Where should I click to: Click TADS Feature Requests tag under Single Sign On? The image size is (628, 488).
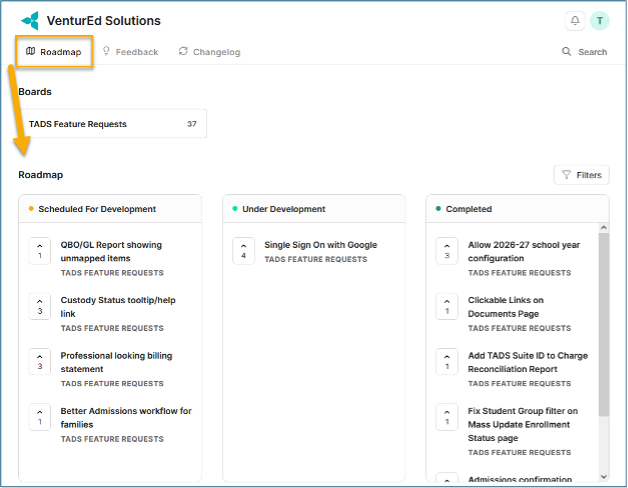coord(316,259)
